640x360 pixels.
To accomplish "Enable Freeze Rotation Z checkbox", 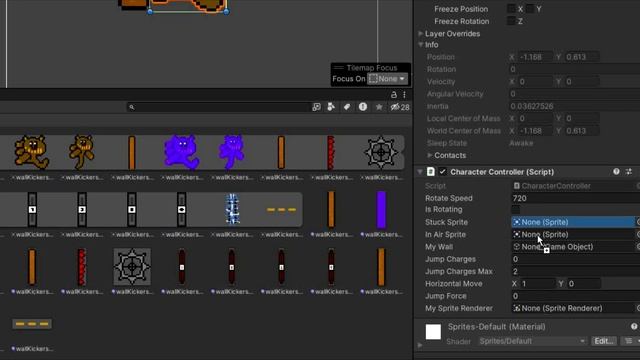I will [x=511, y=21].
